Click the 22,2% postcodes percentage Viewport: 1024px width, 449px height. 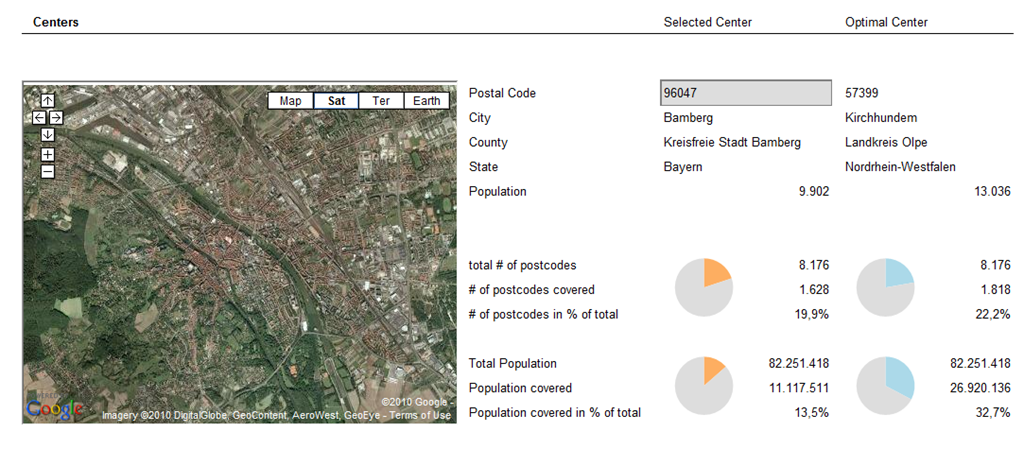992,315
